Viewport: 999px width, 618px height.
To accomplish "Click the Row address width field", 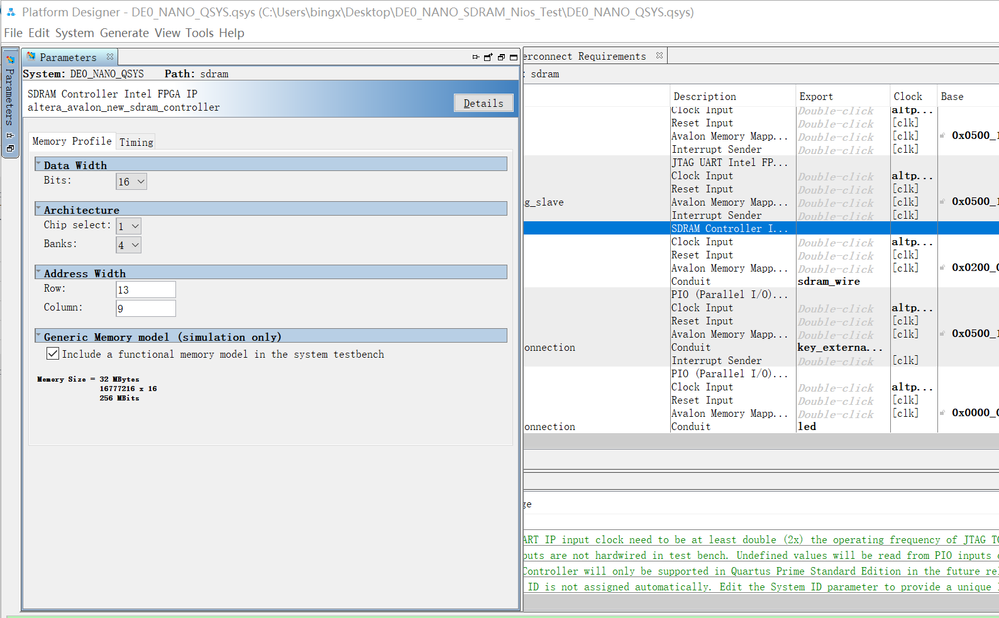I will [145, 289].
